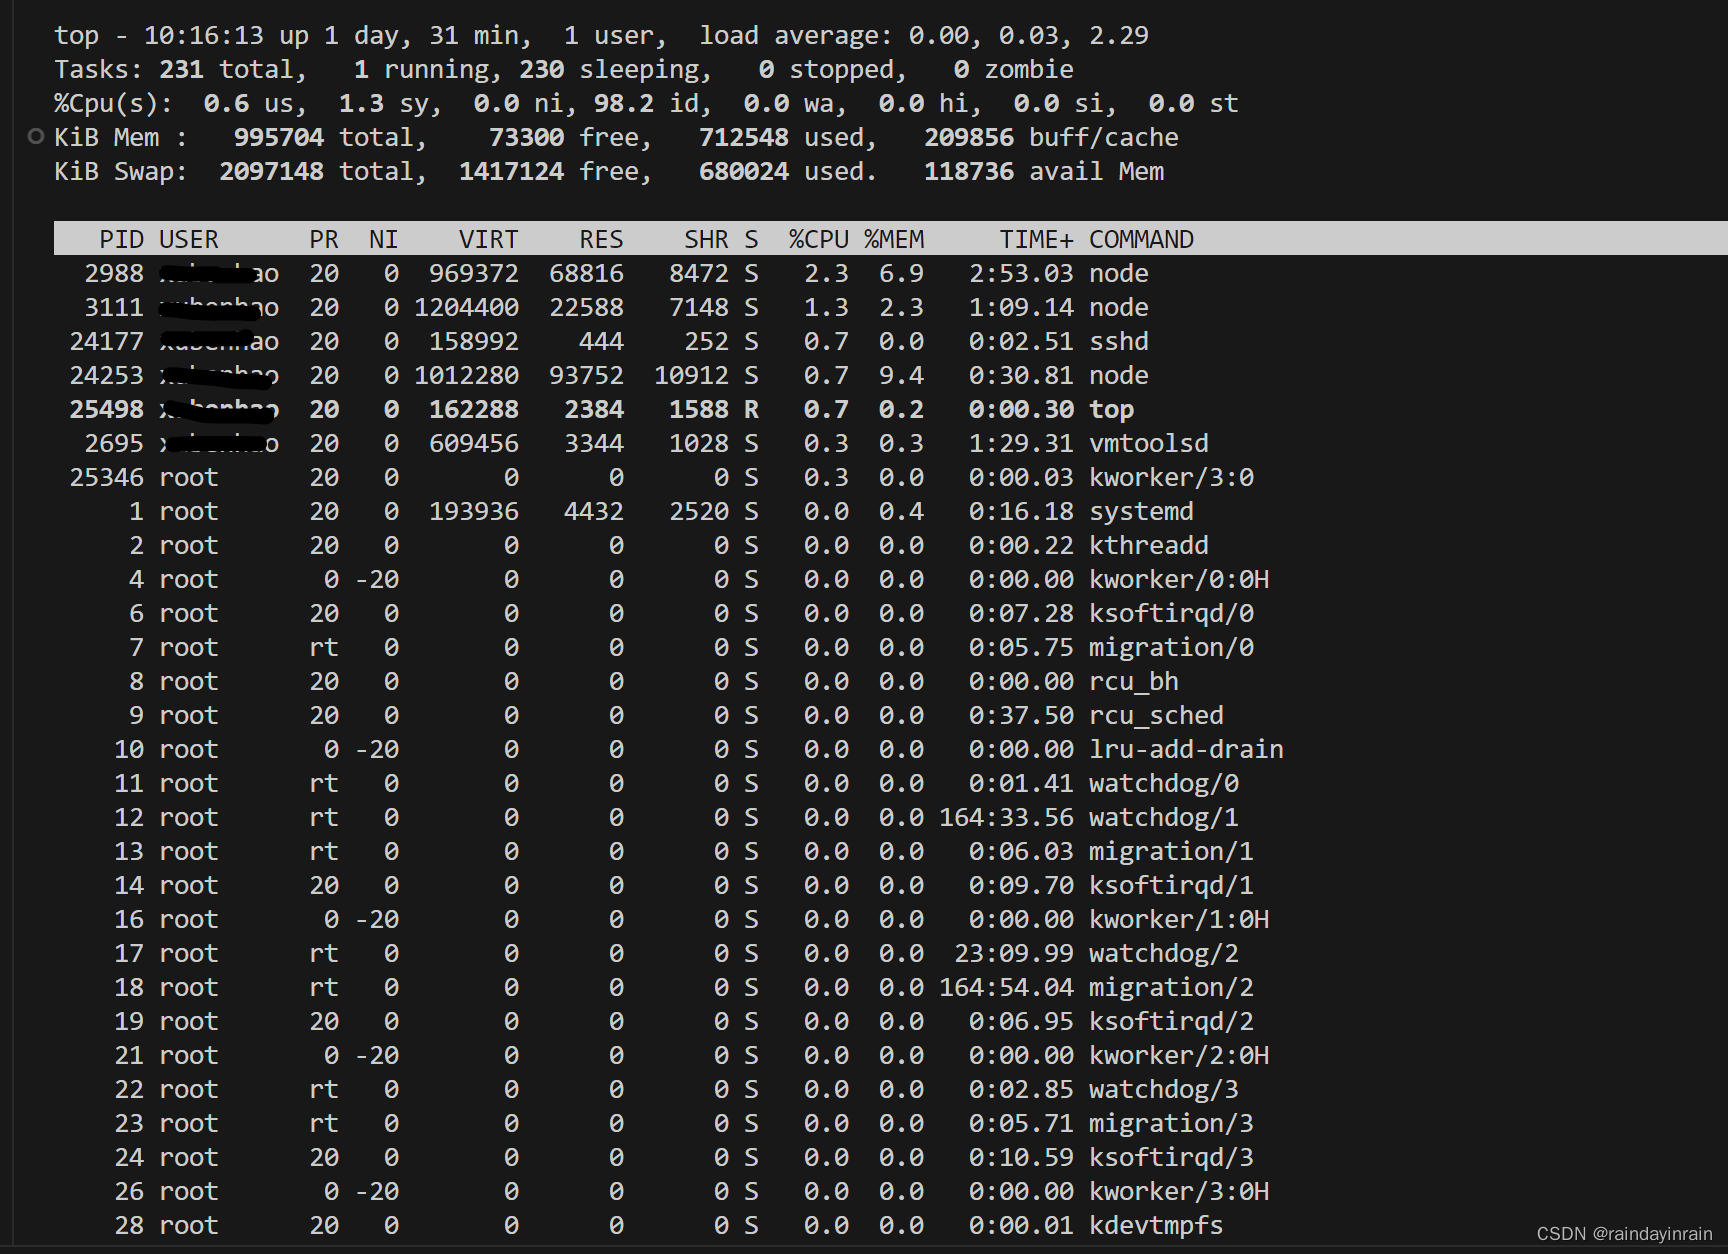This screenshot has width=1728, height=1254.
Task: Click the vmtoolsd command text
Action: [1149, 444]
